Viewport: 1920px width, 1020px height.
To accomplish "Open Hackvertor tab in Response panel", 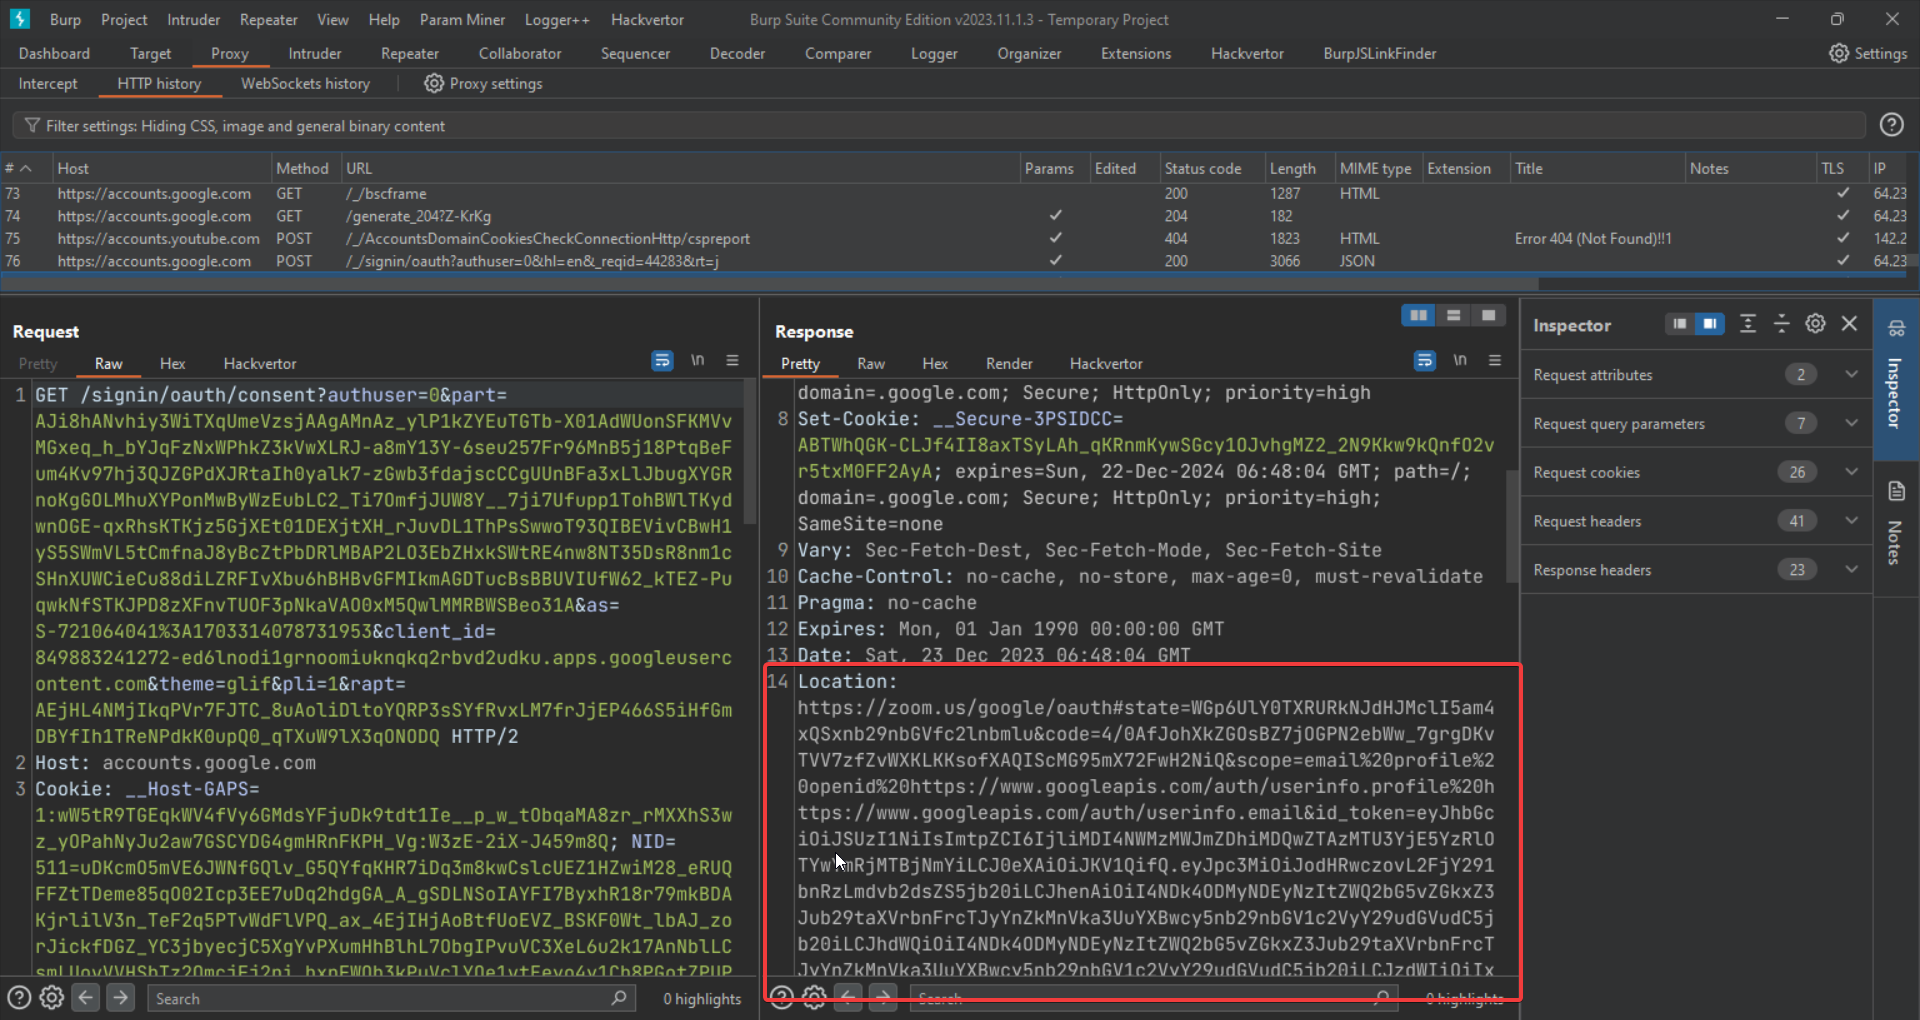I will tap(1105, 364).
